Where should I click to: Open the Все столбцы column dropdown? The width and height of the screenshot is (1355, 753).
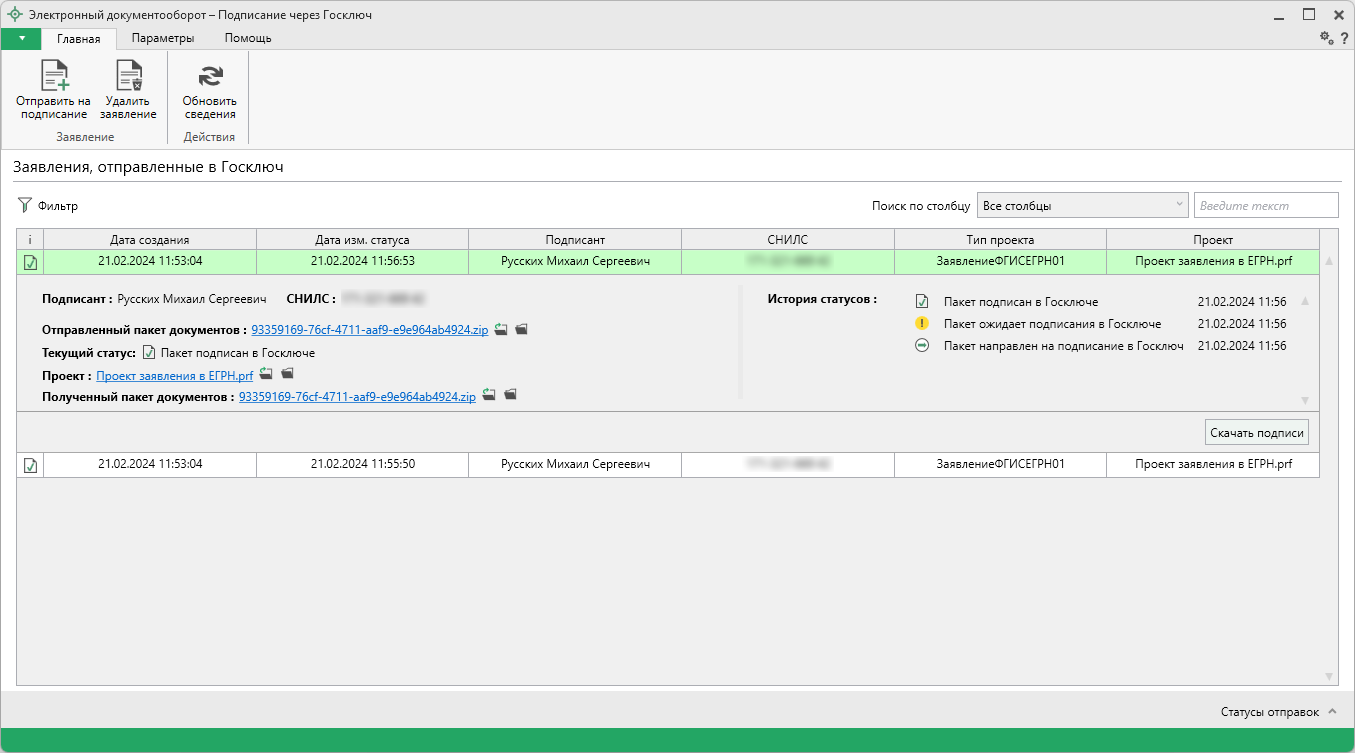coord(1082,206)
